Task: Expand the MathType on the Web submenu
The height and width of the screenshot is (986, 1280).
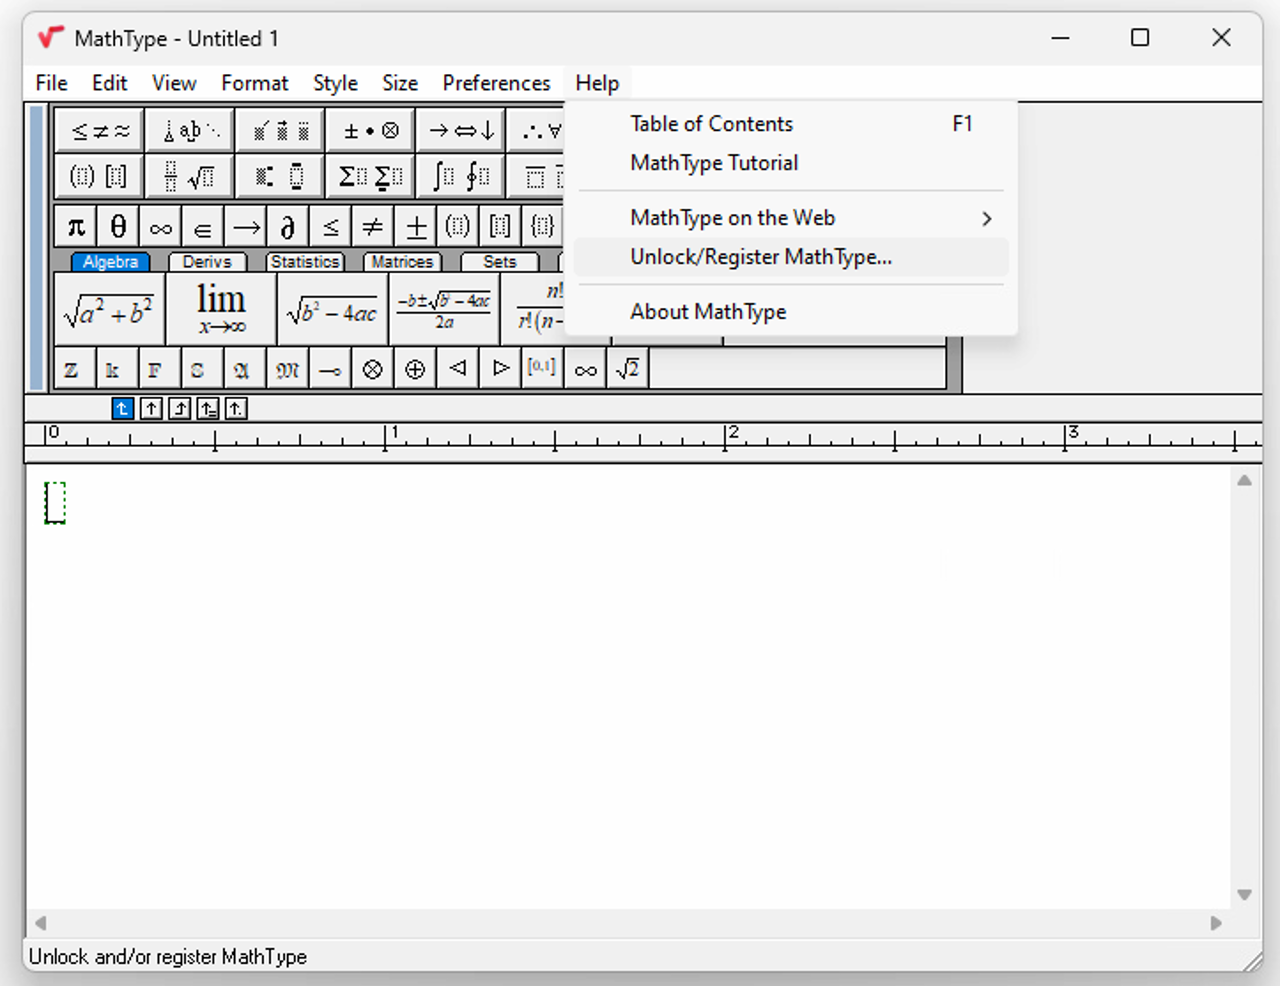Action: tap(791, 218)
